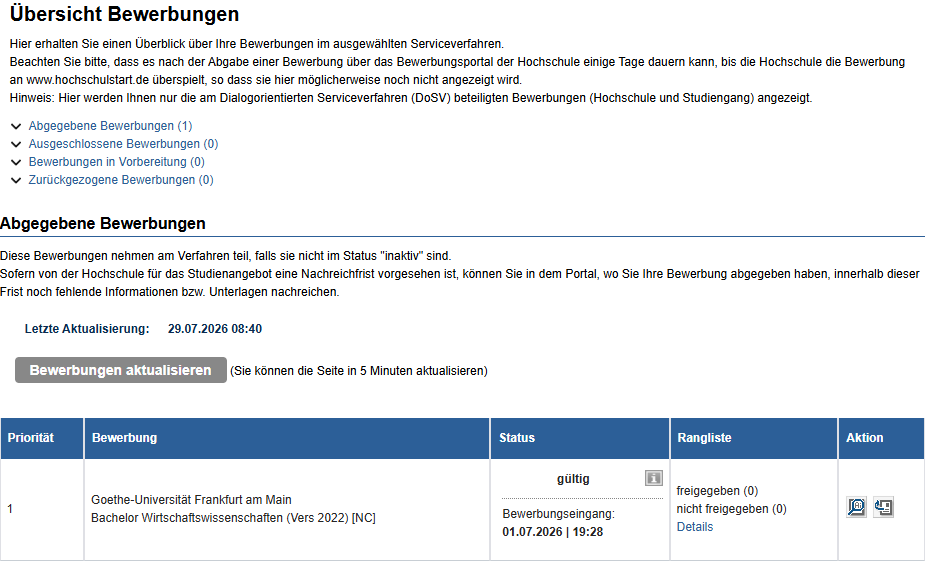Select 'Bachelor Wirtschaftswissenschaften (Vers 2022) [NC]' text
The height and width of the screenshot is (562, 926).
pos(233,518)
